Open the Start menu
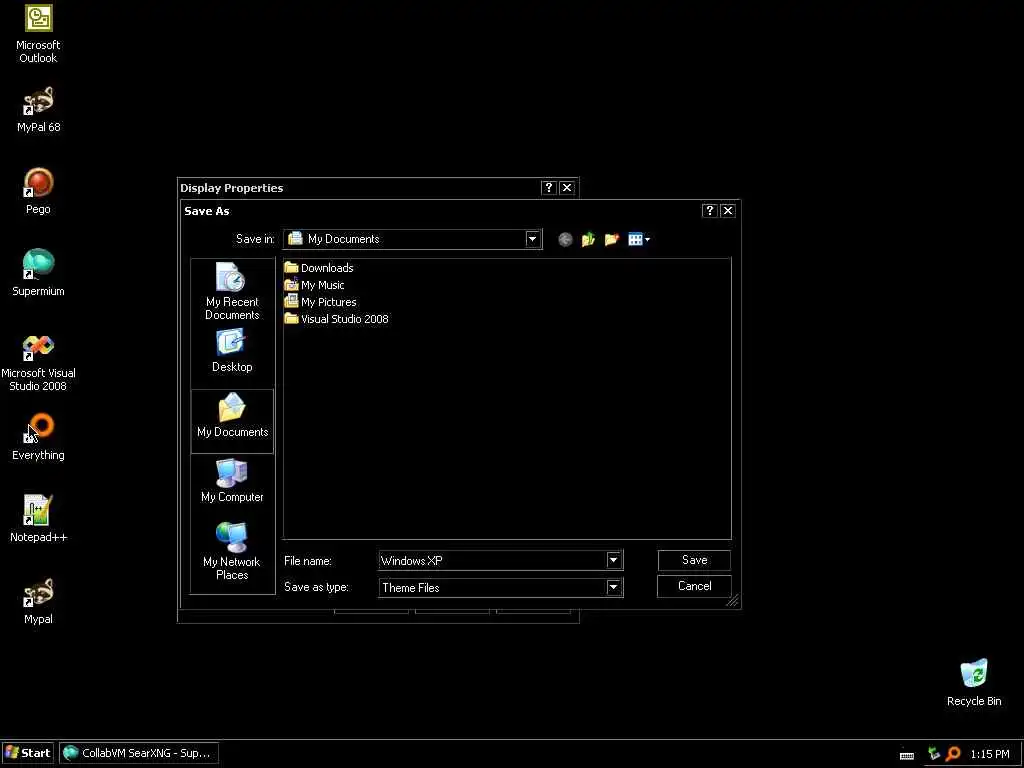This screenshot has height=768, width=1024. tap(28, 753)
